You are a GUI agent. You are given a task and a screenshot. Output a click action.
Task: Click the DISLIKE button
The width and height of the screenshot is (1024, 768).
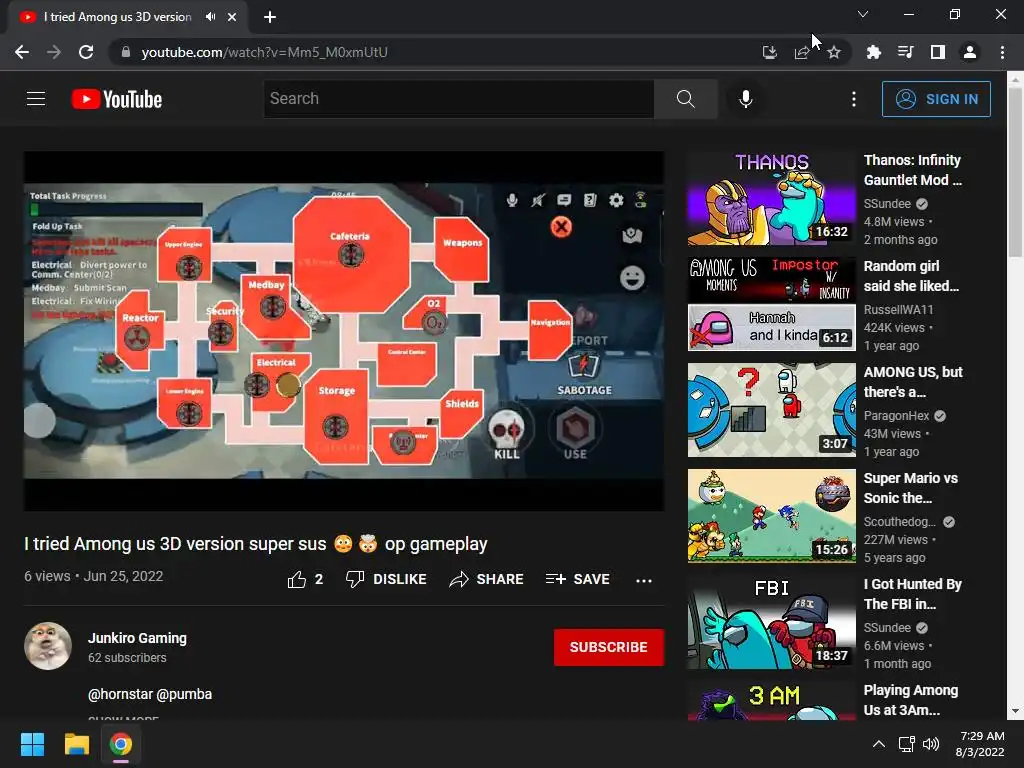[386, 579]
